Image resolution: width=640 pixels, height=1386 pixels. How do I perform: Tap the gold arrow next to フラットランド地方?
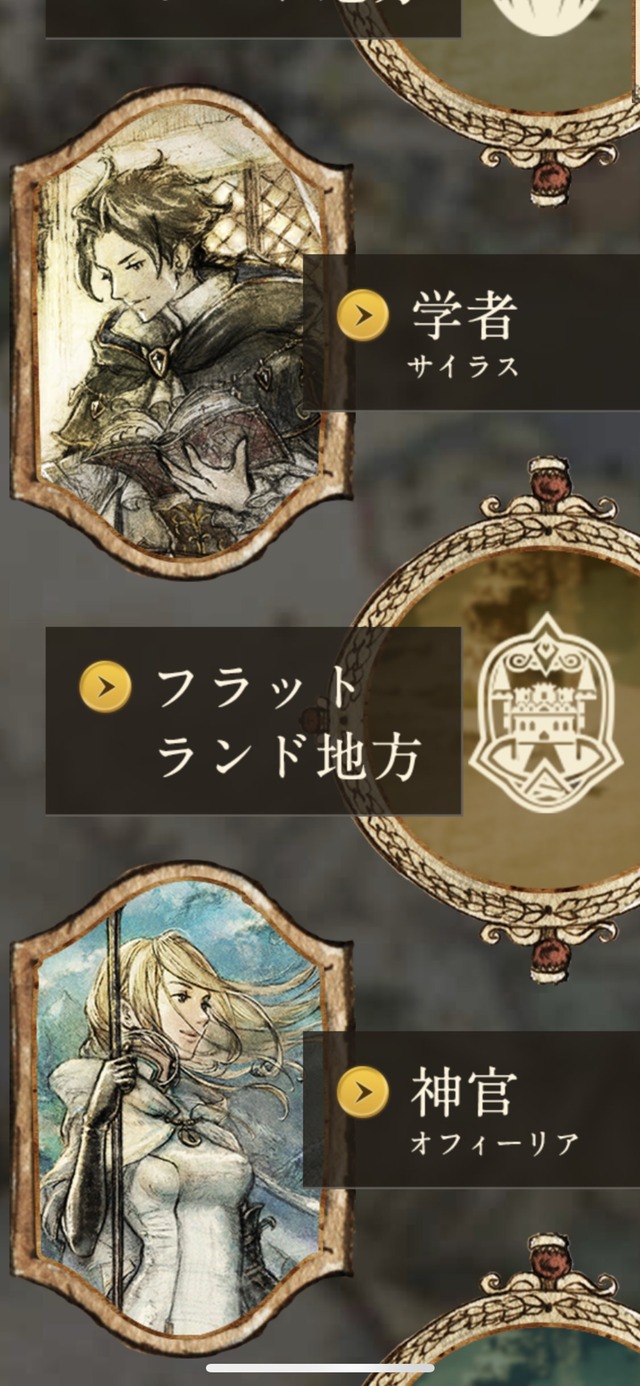(105, 687)
